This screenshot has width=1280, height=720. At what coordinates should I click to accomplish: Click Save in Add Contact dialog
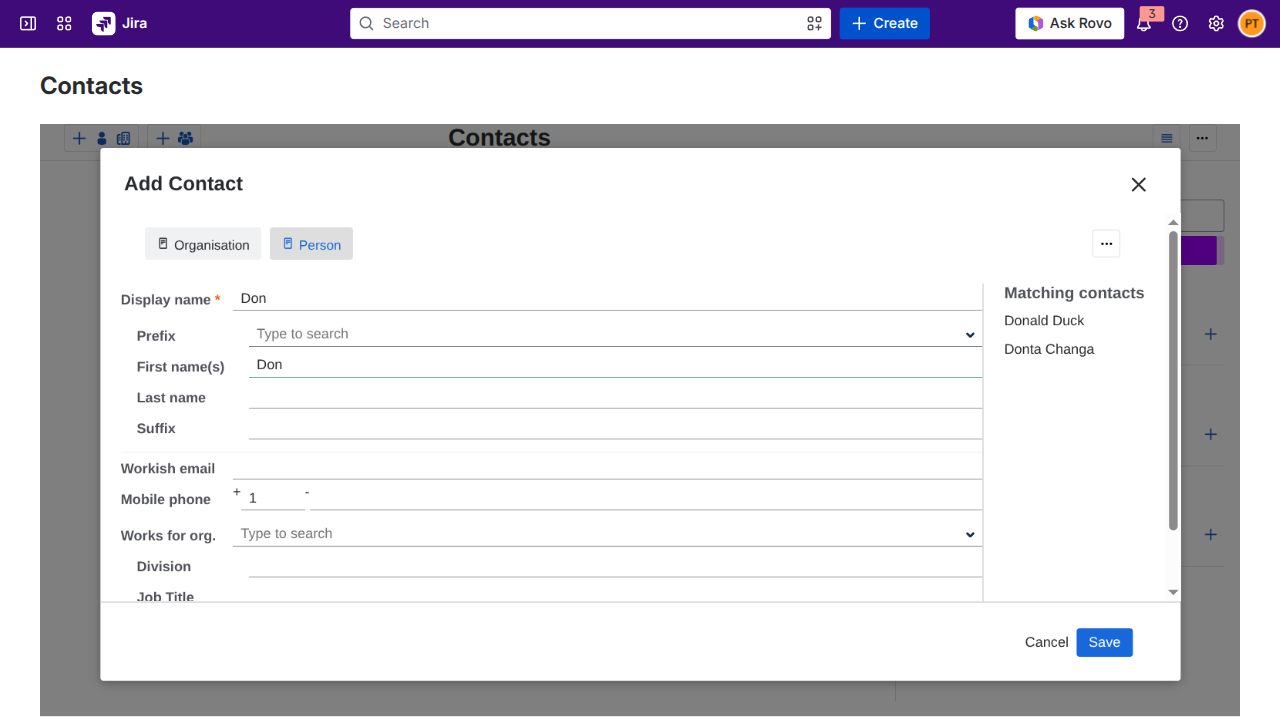tap(1104, 642)
